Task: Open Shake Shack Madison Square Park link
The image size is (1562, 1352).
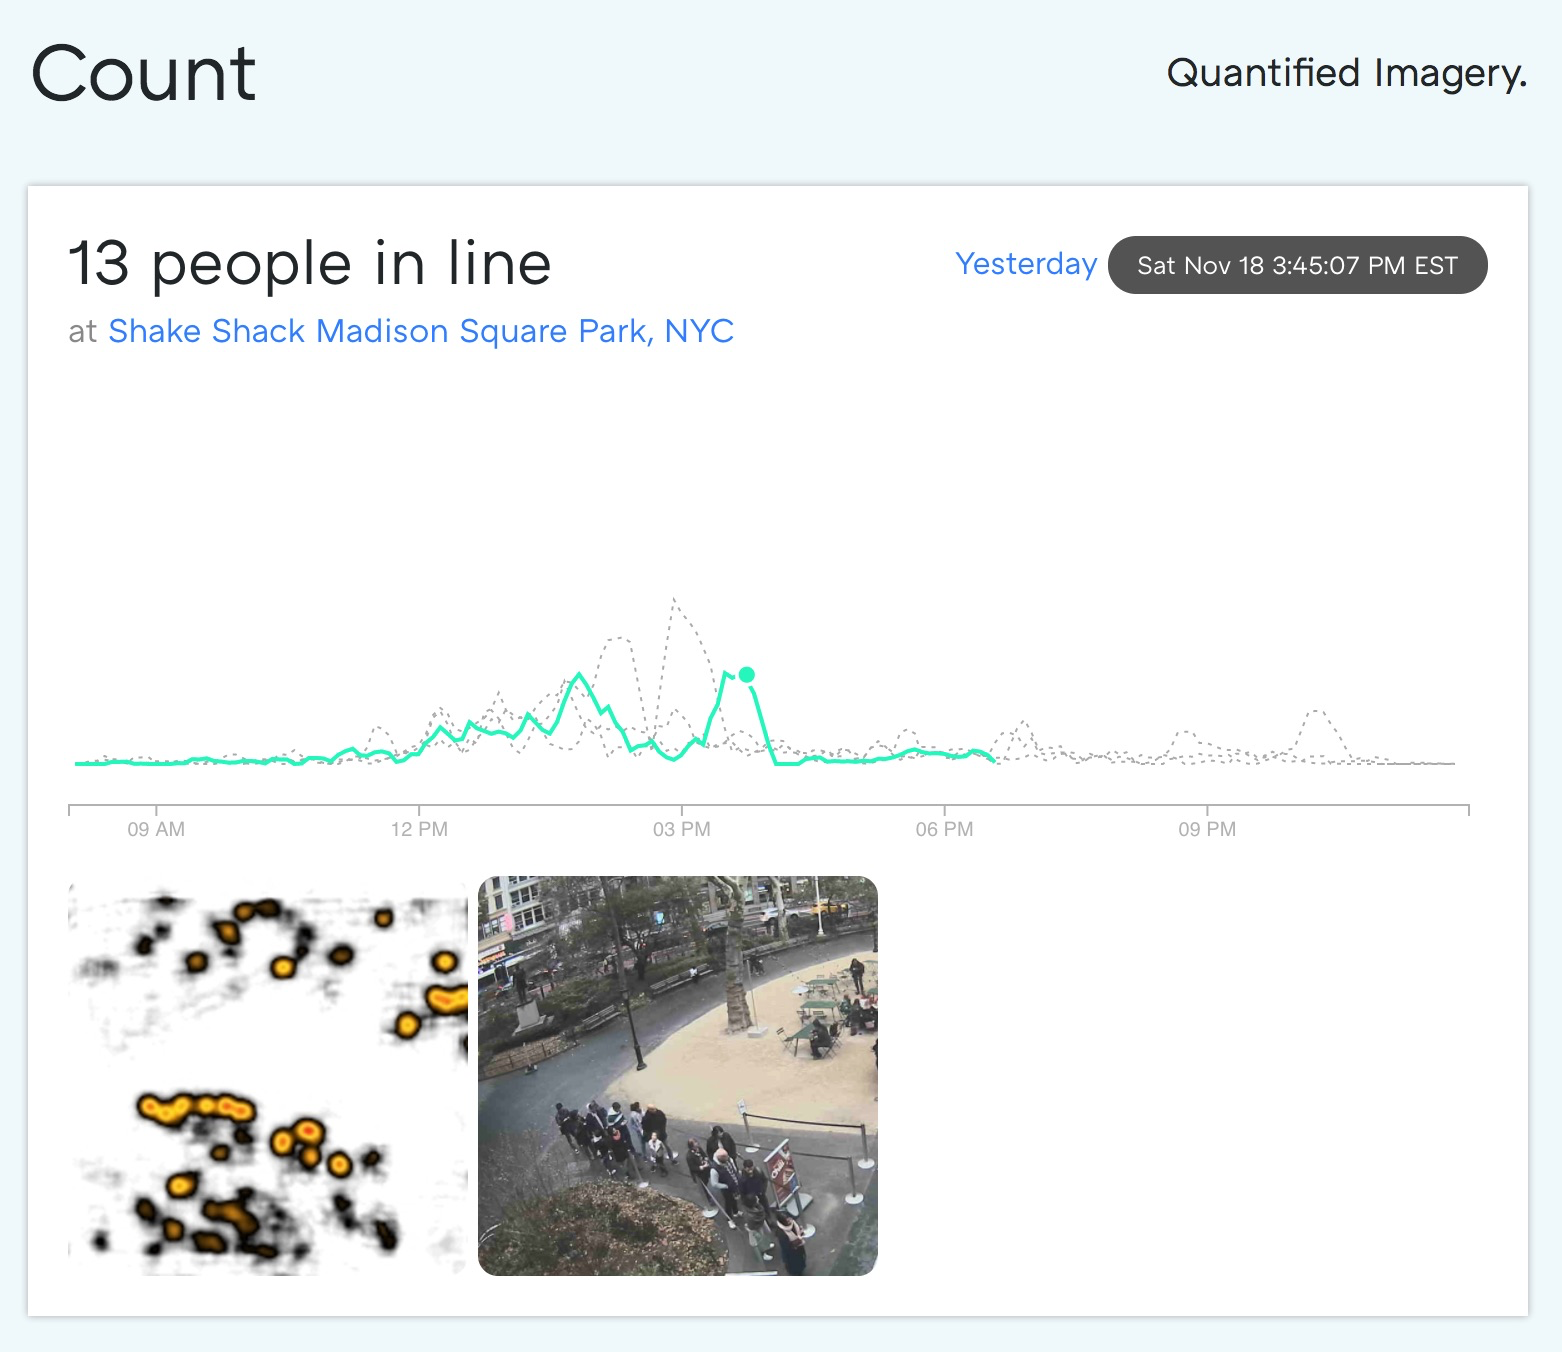Action: pyautogui.click(x=421, y=331)
